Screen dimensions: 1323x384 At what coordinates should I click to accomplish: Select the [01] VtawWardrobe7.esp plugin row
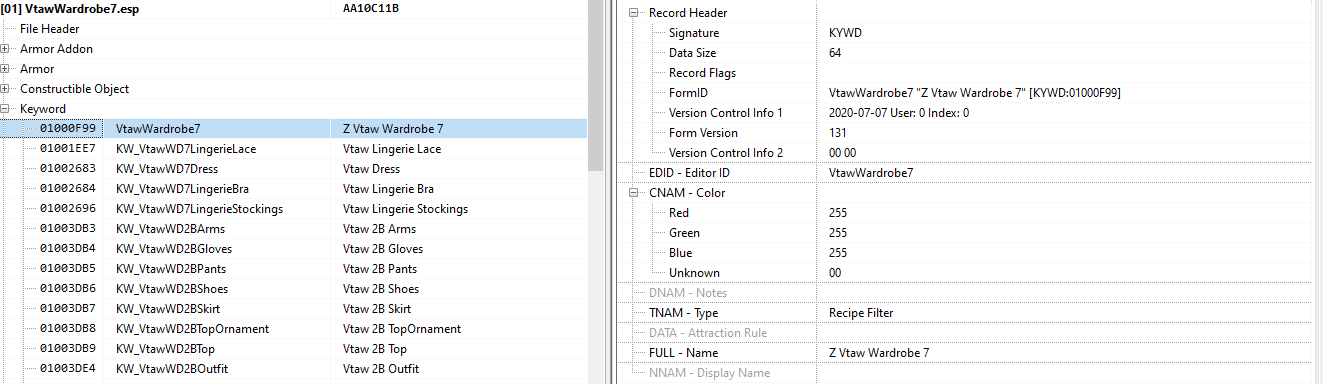[293, 9]
